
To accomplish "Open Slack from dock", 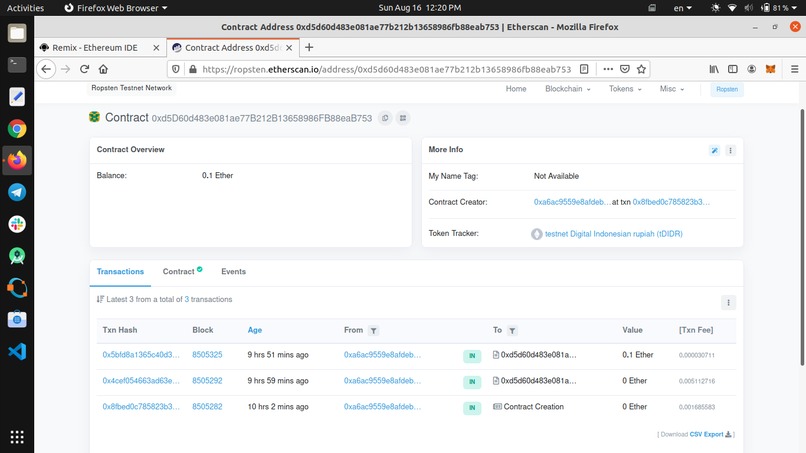I will (17, 224).
